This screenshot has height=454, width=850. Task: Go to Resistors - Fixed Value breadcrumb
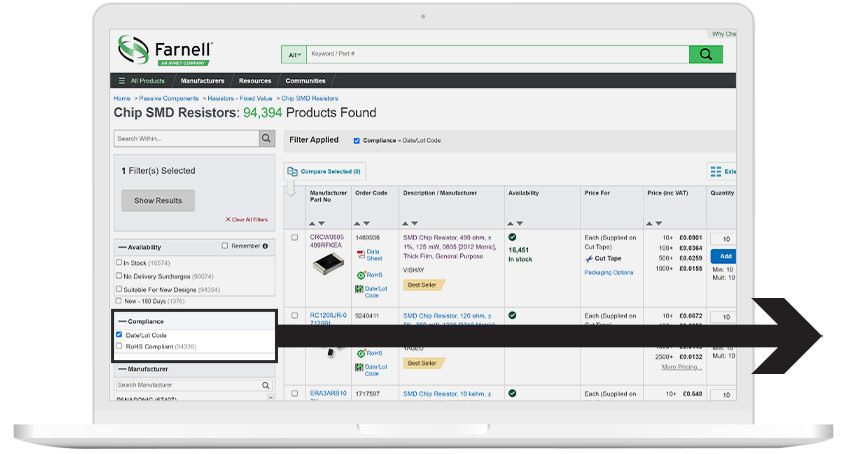click(x=240, y=98)
